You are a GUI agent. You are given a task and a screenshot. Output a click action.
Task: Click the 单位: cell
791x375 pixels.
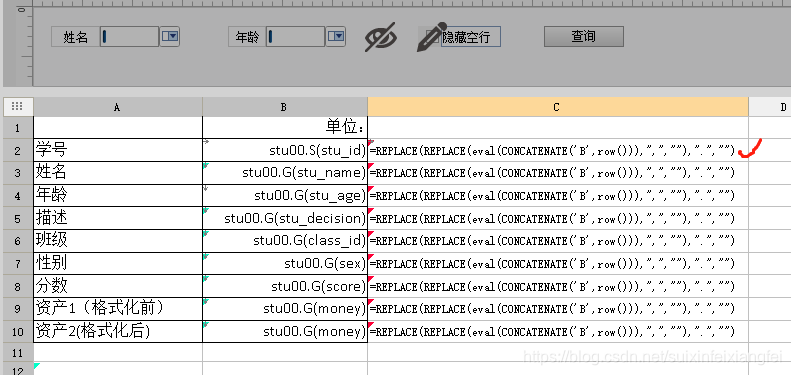click(285, 128)
